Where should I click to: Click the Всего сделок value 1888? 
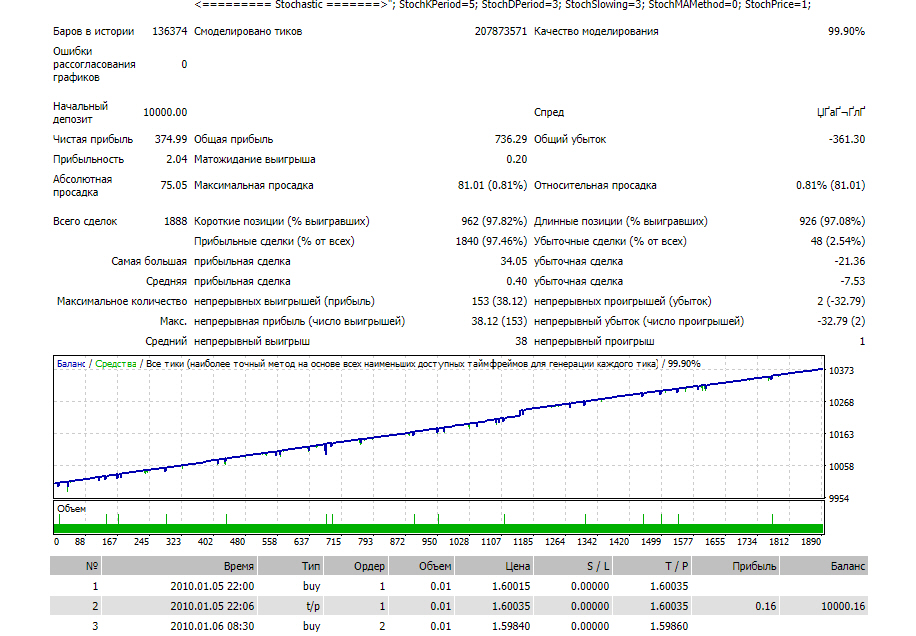(175, 221)
